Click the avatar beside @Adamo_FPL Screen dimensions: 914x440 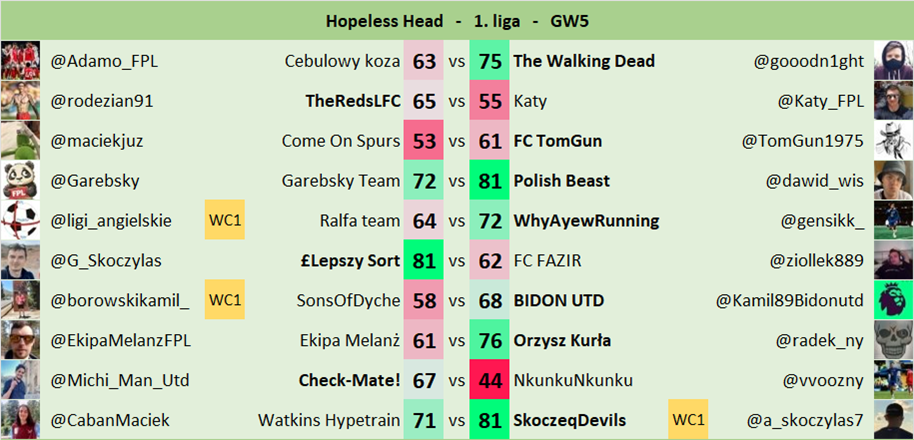click(20, 61)
